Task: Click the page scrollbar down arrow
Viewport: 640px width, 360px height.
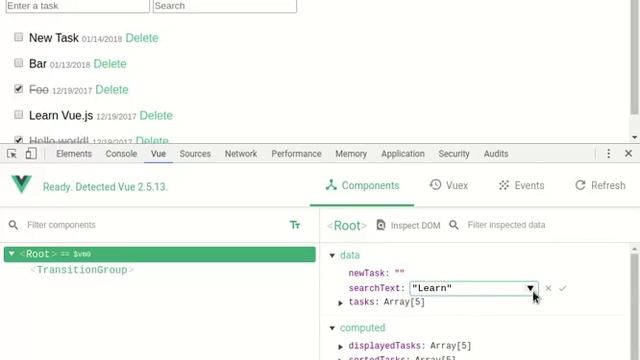Action: tap(634, 138)
